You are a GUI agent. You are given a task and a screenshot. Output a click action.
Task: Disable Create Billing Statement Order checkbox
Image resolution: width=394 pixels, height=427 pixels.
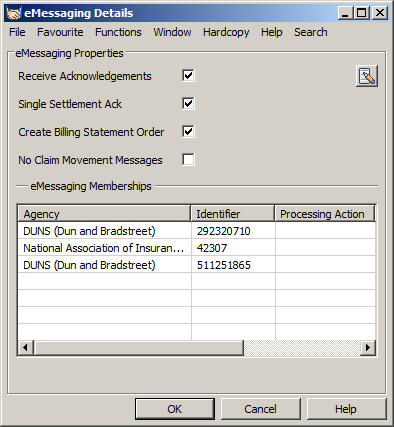(188, 132)
